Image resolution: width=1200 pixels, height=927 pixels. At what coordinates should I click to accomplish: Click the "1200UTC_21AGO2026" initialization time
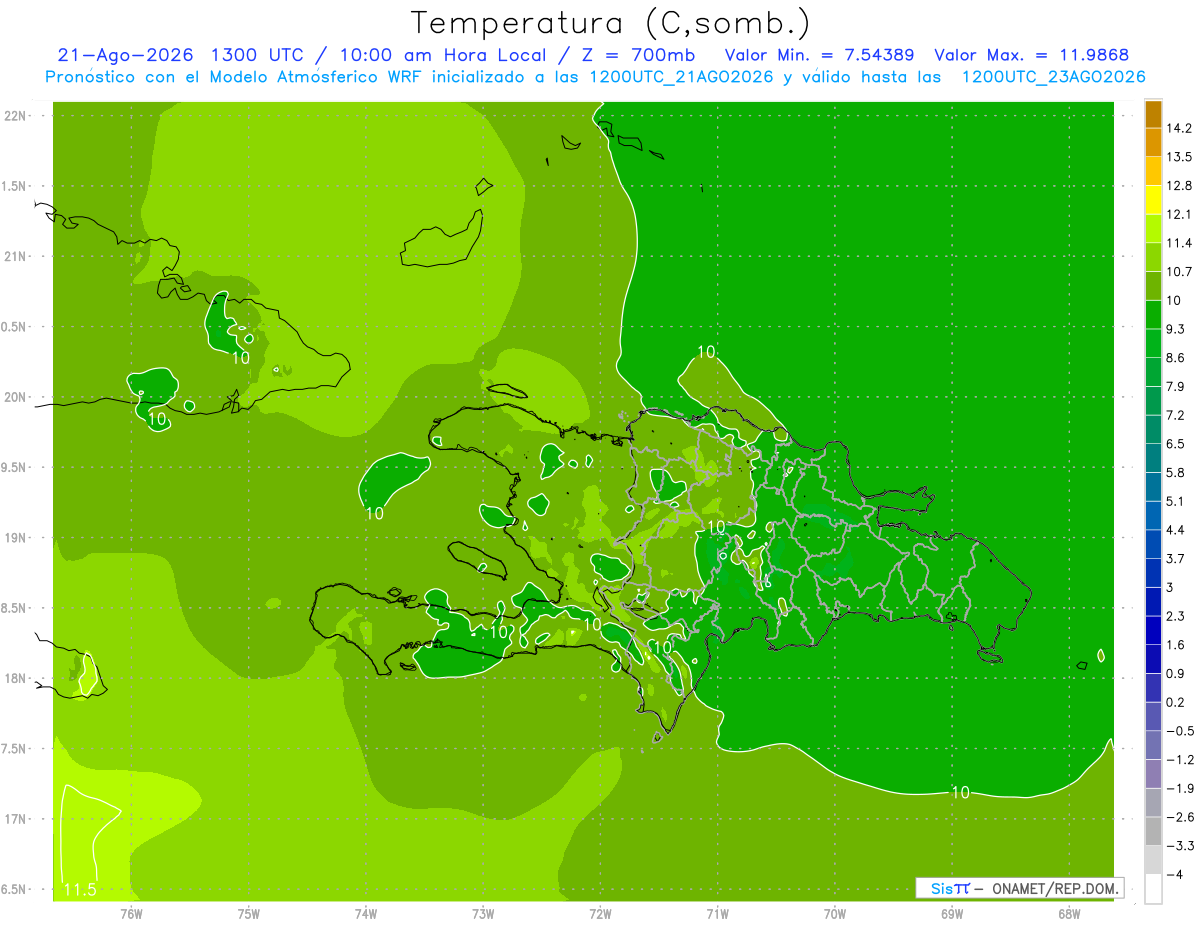click(x=682, y=77)
